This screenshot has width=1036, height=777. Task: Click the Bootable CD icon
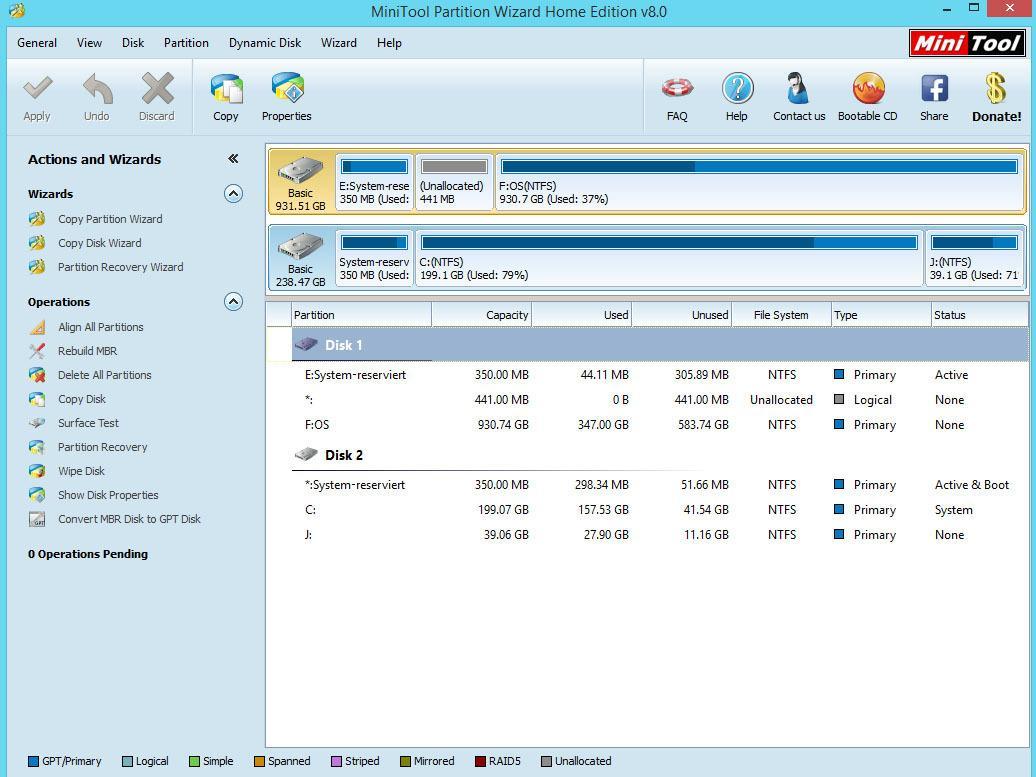[x=868, y=89]
